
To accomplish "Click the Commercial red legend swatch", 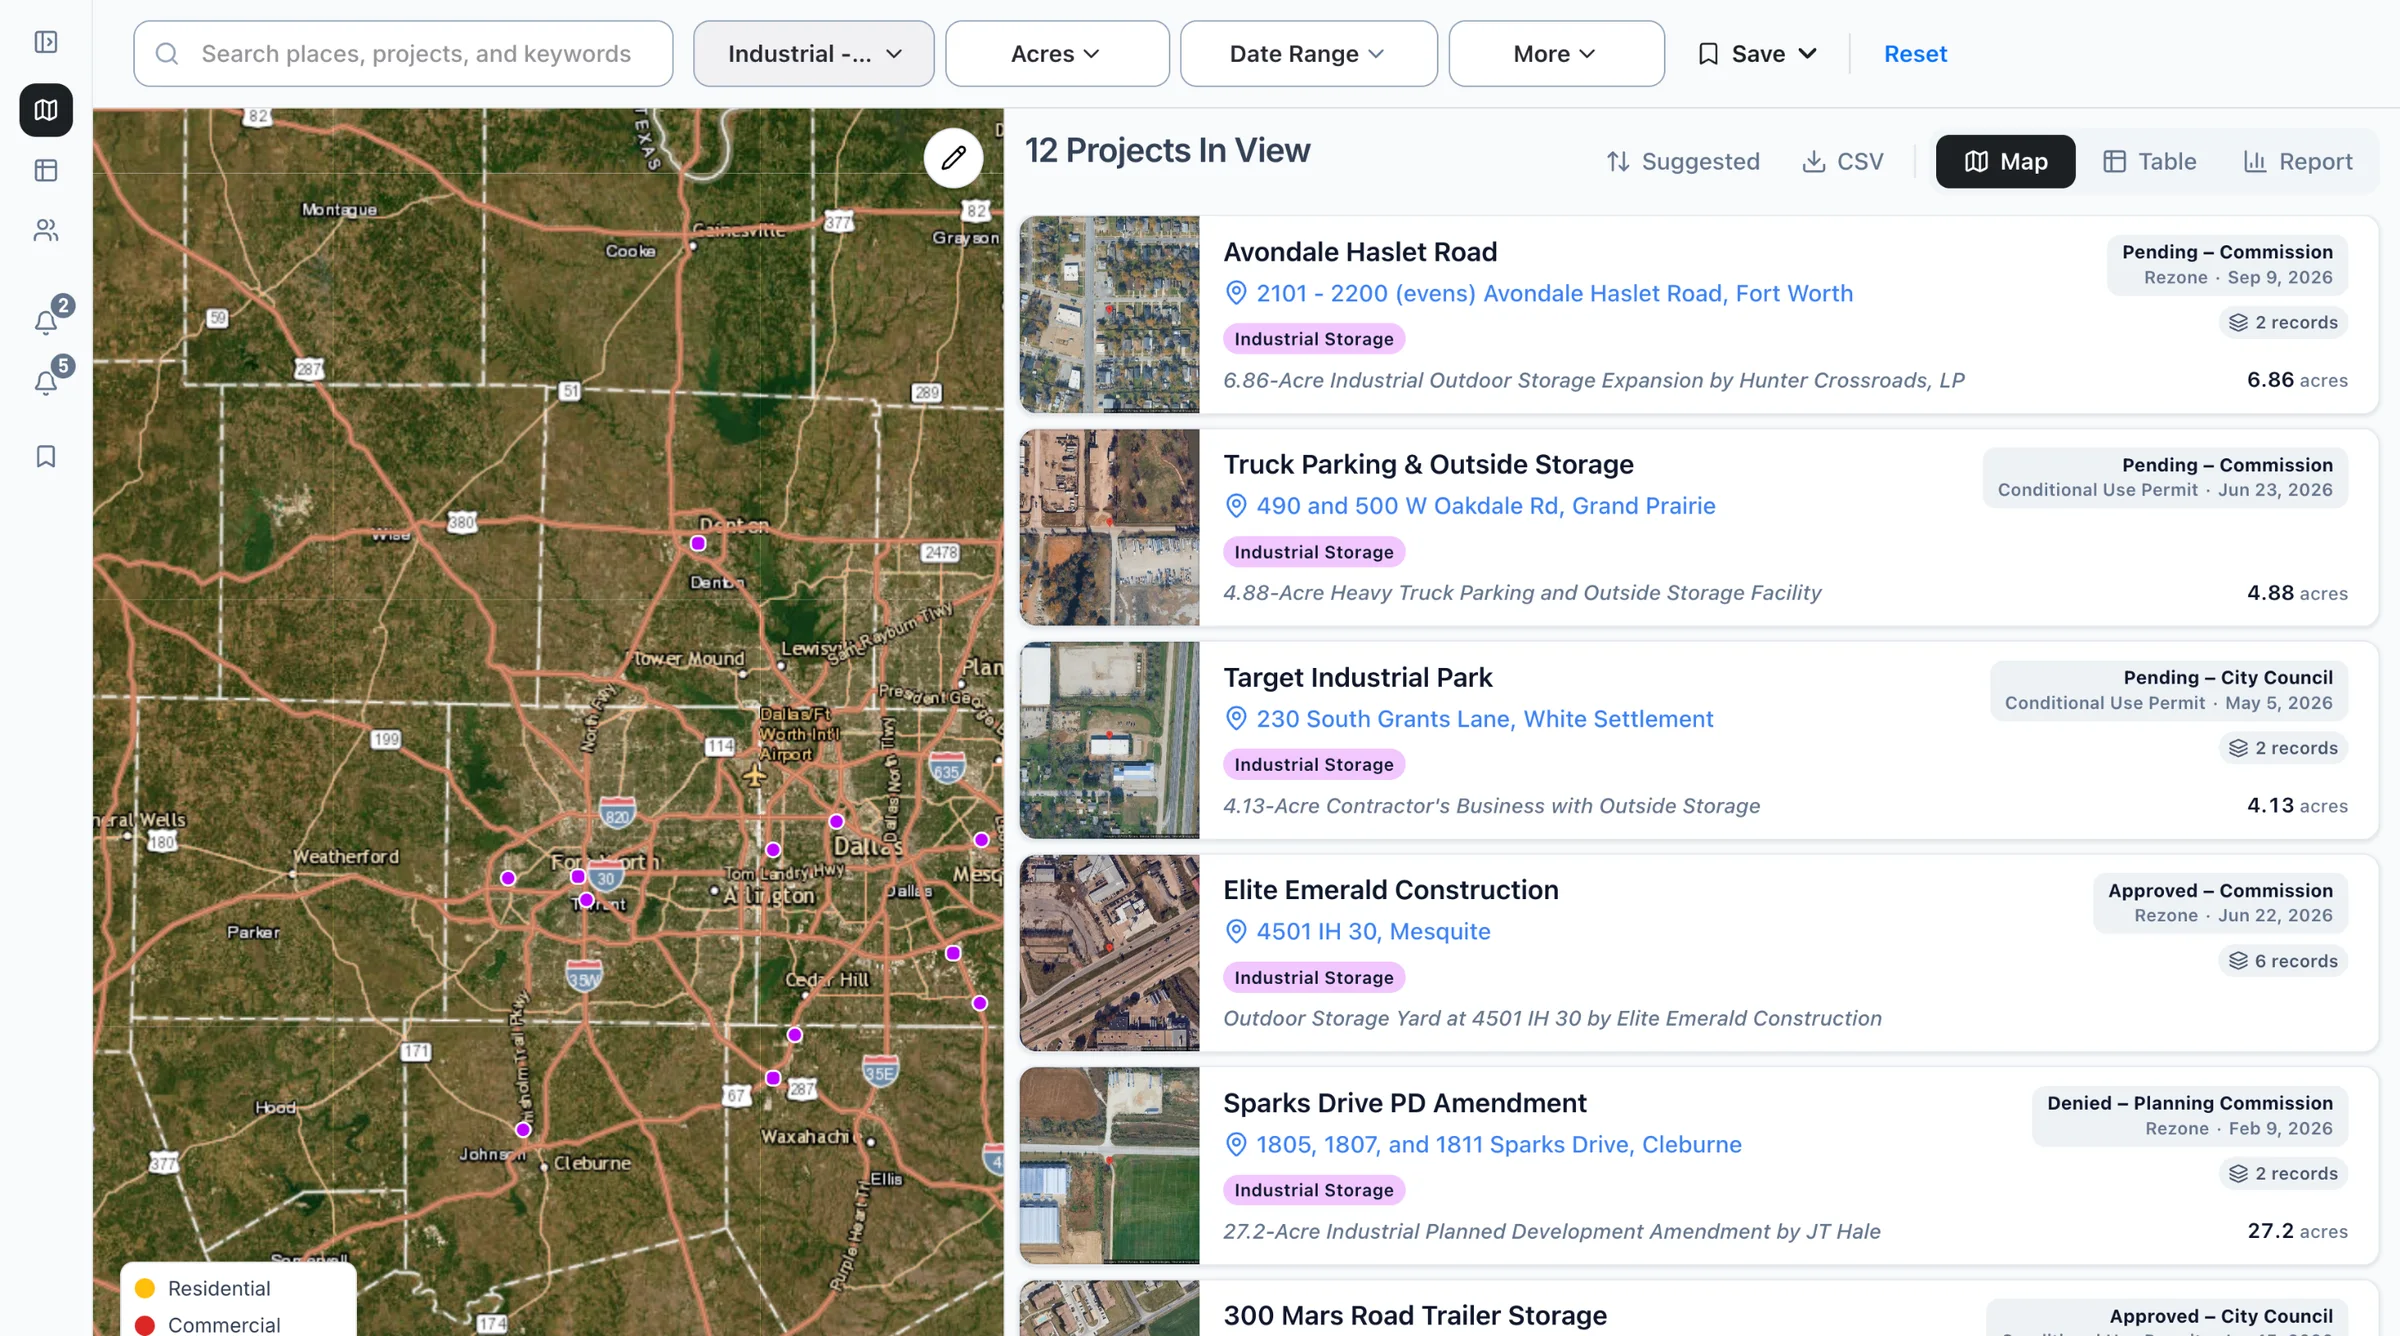I will pos(145,1325).
